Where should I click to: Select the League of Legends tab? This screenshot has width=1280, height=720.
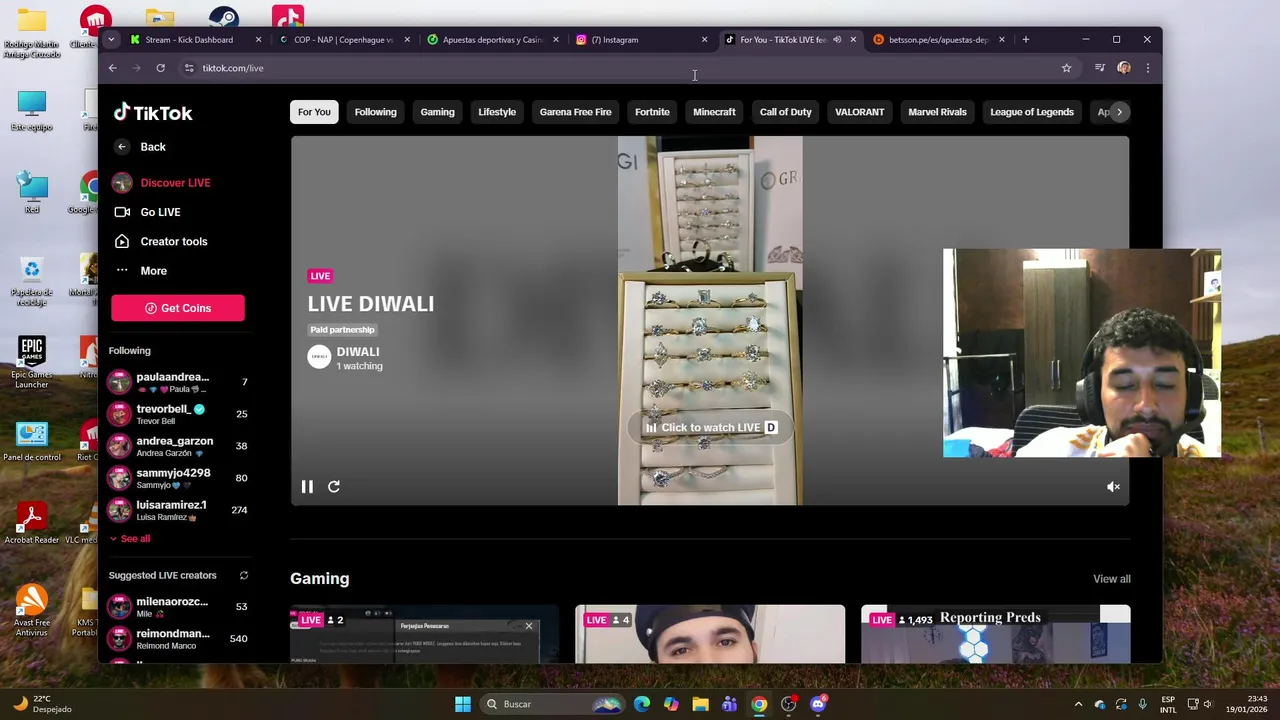click(x=1031, y=112)
